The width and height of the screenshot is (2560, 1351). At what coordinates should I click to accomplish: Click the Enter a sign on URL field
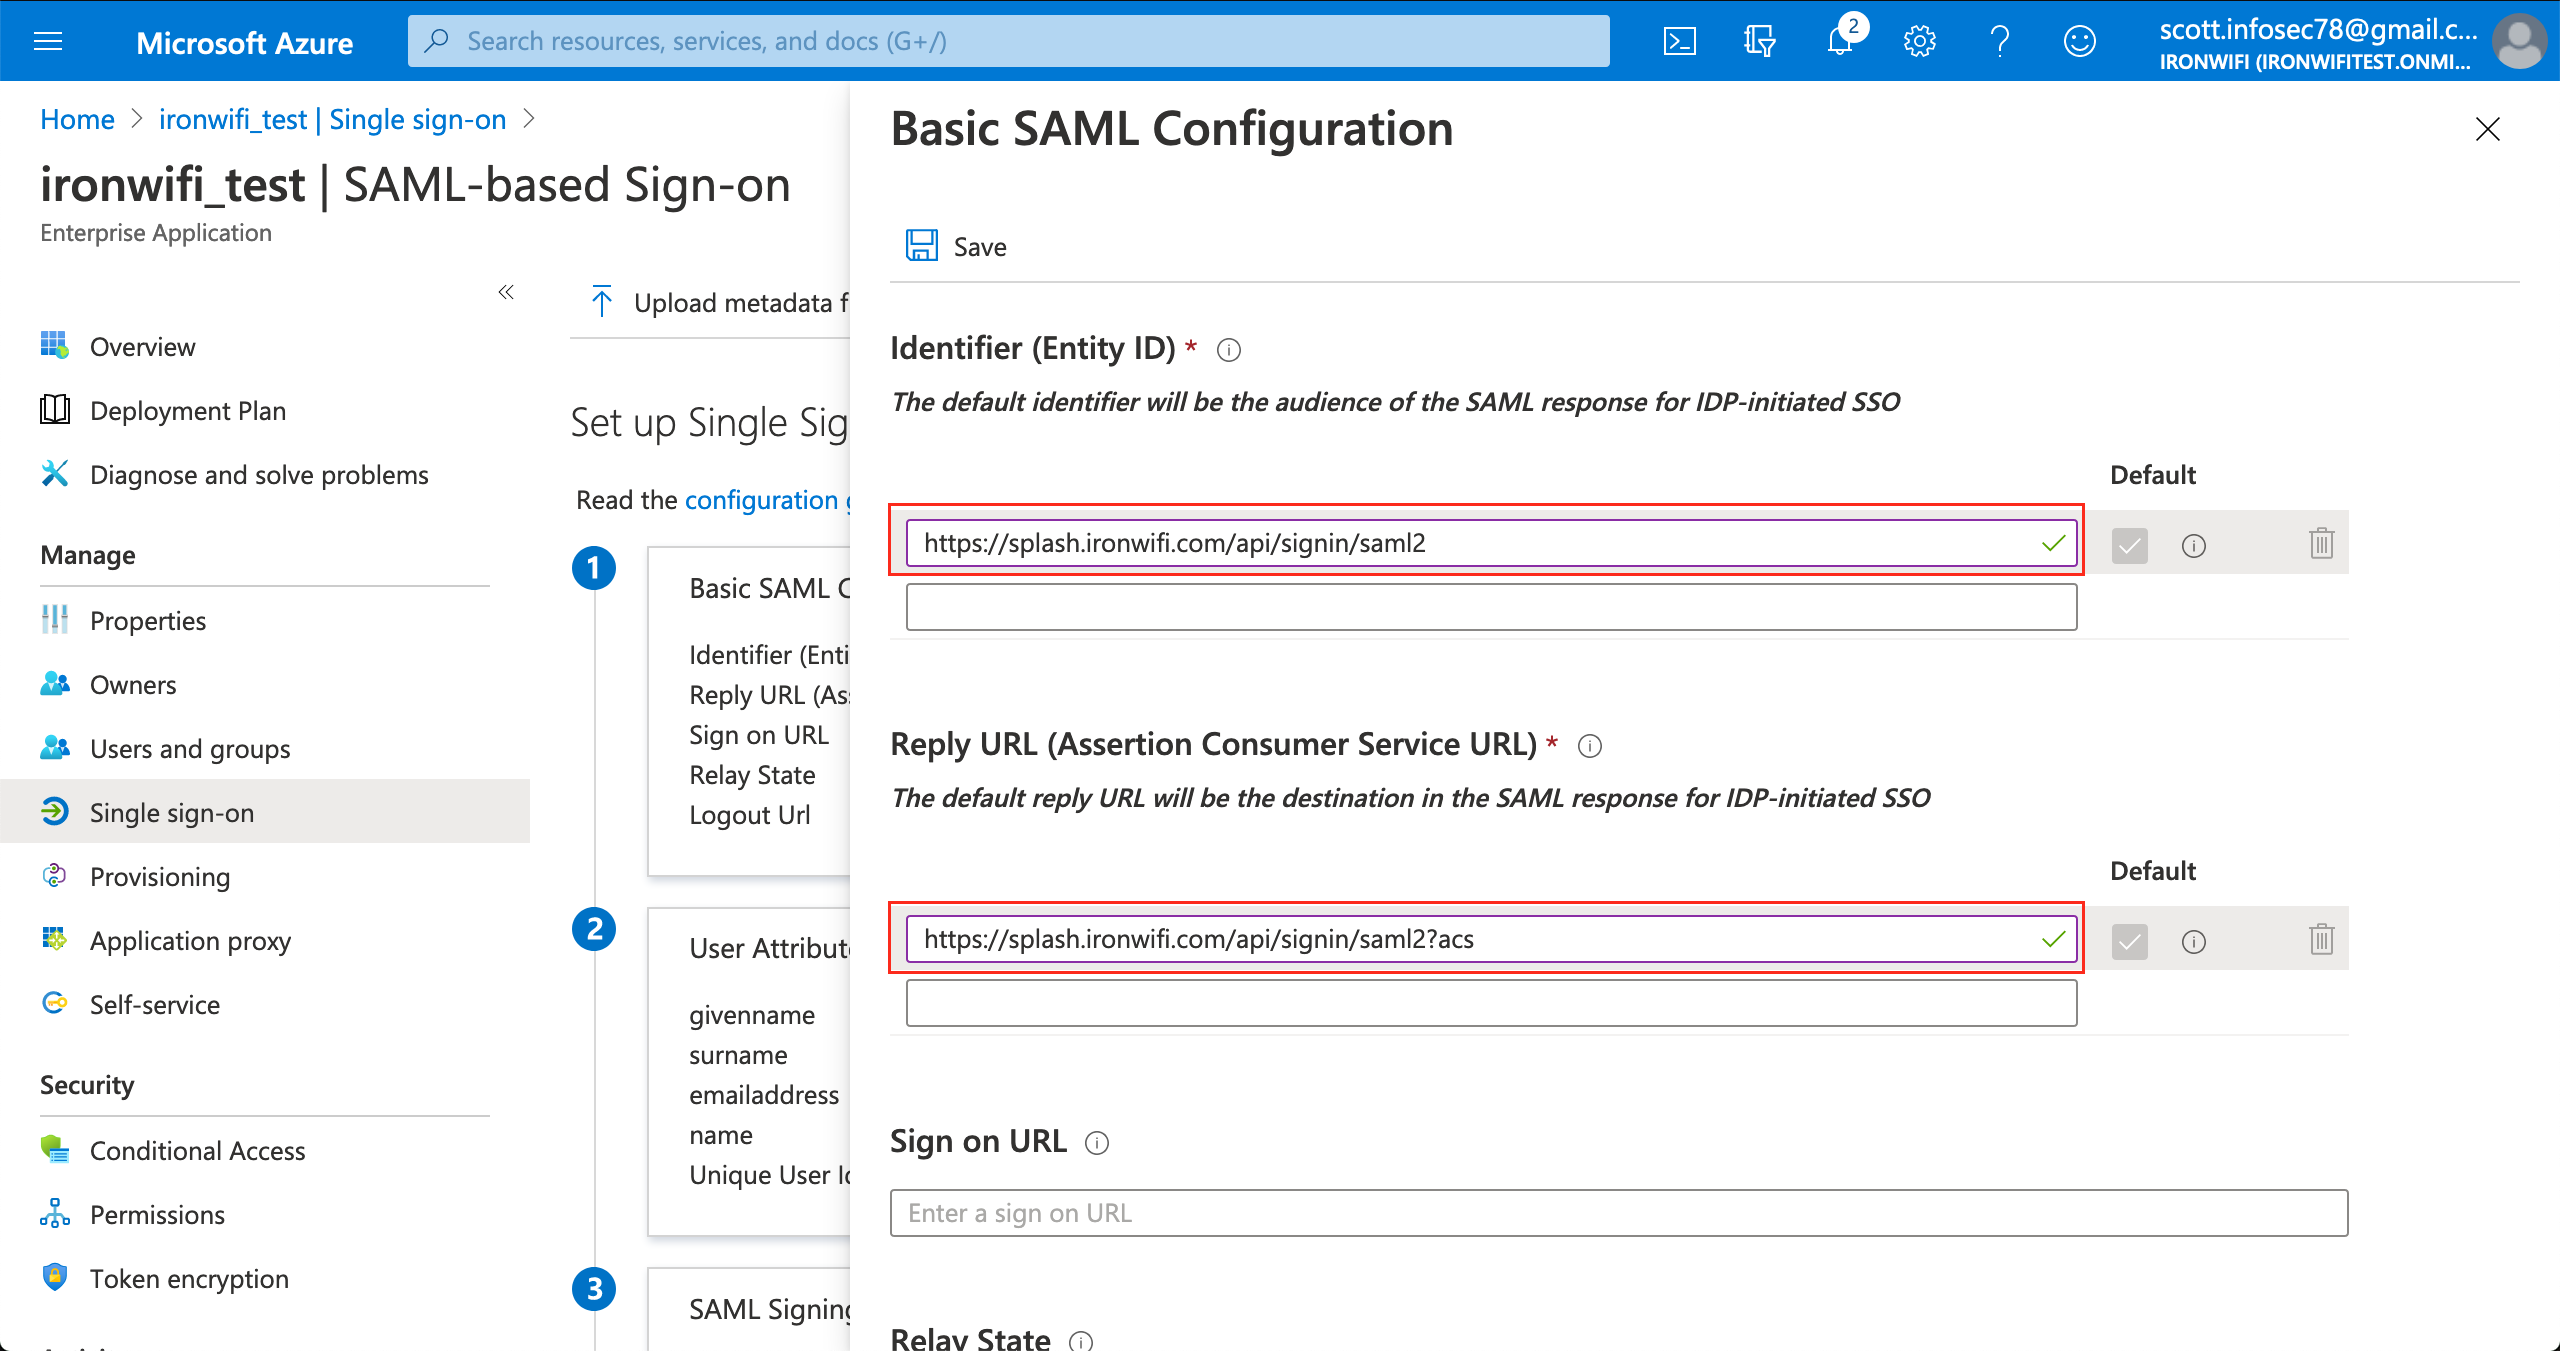tap(1618, 1213)
